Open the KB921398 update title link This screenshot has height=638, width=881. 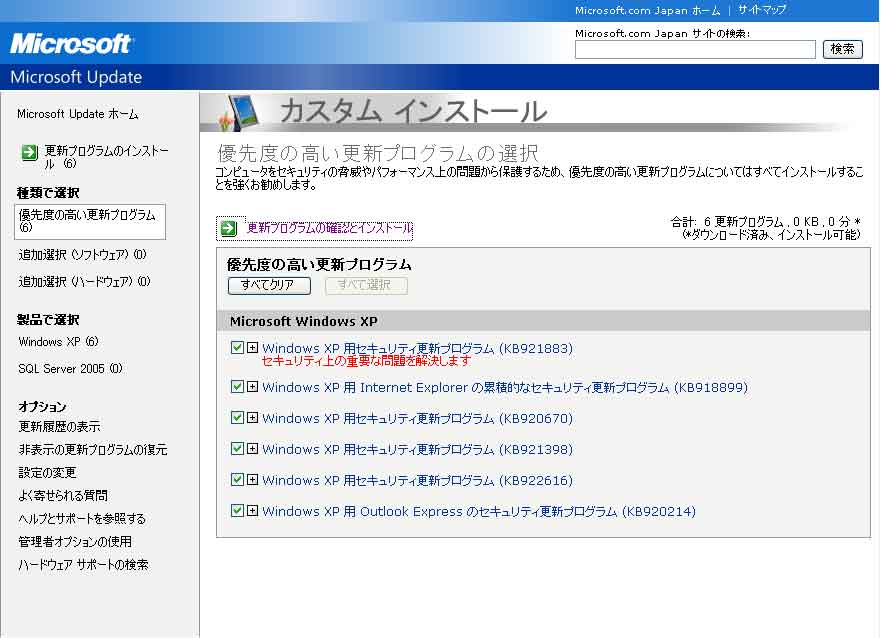pyautogui.click(x=417, y=449)
